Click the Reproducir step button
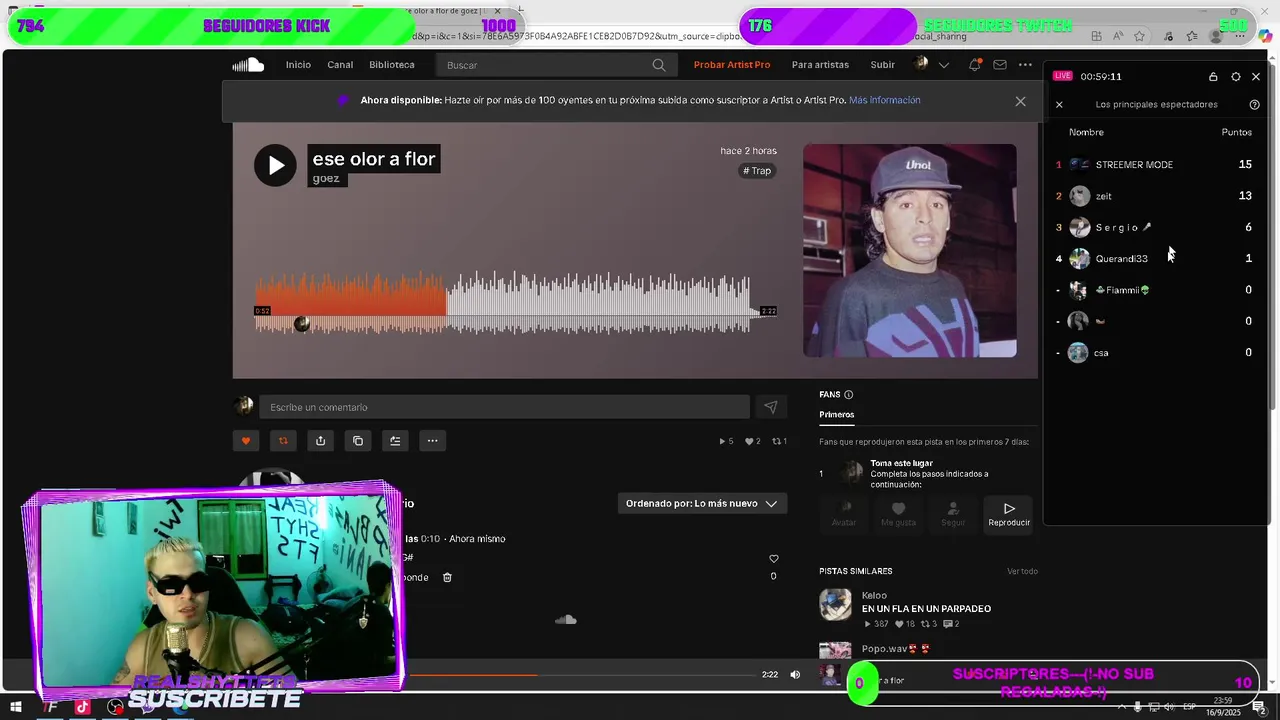 (1009, 514)
